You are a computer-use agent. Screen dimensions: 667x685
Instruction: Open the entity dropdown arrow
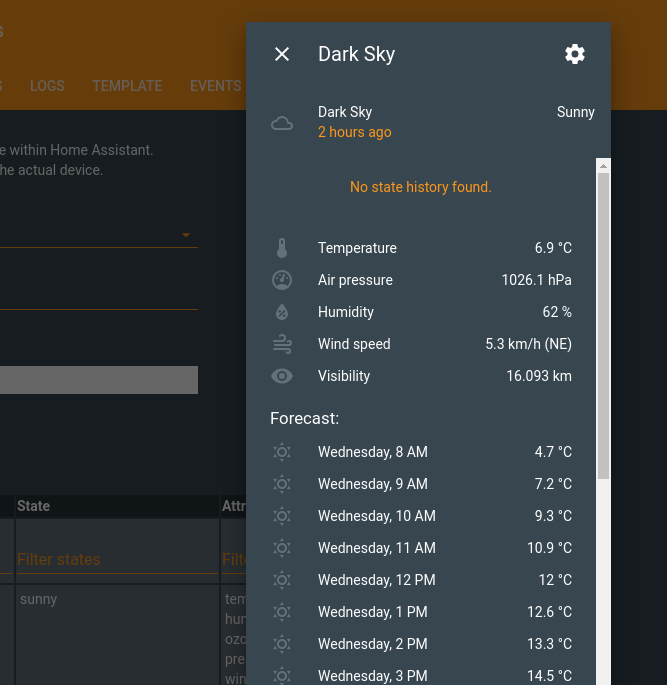[186, 235]
